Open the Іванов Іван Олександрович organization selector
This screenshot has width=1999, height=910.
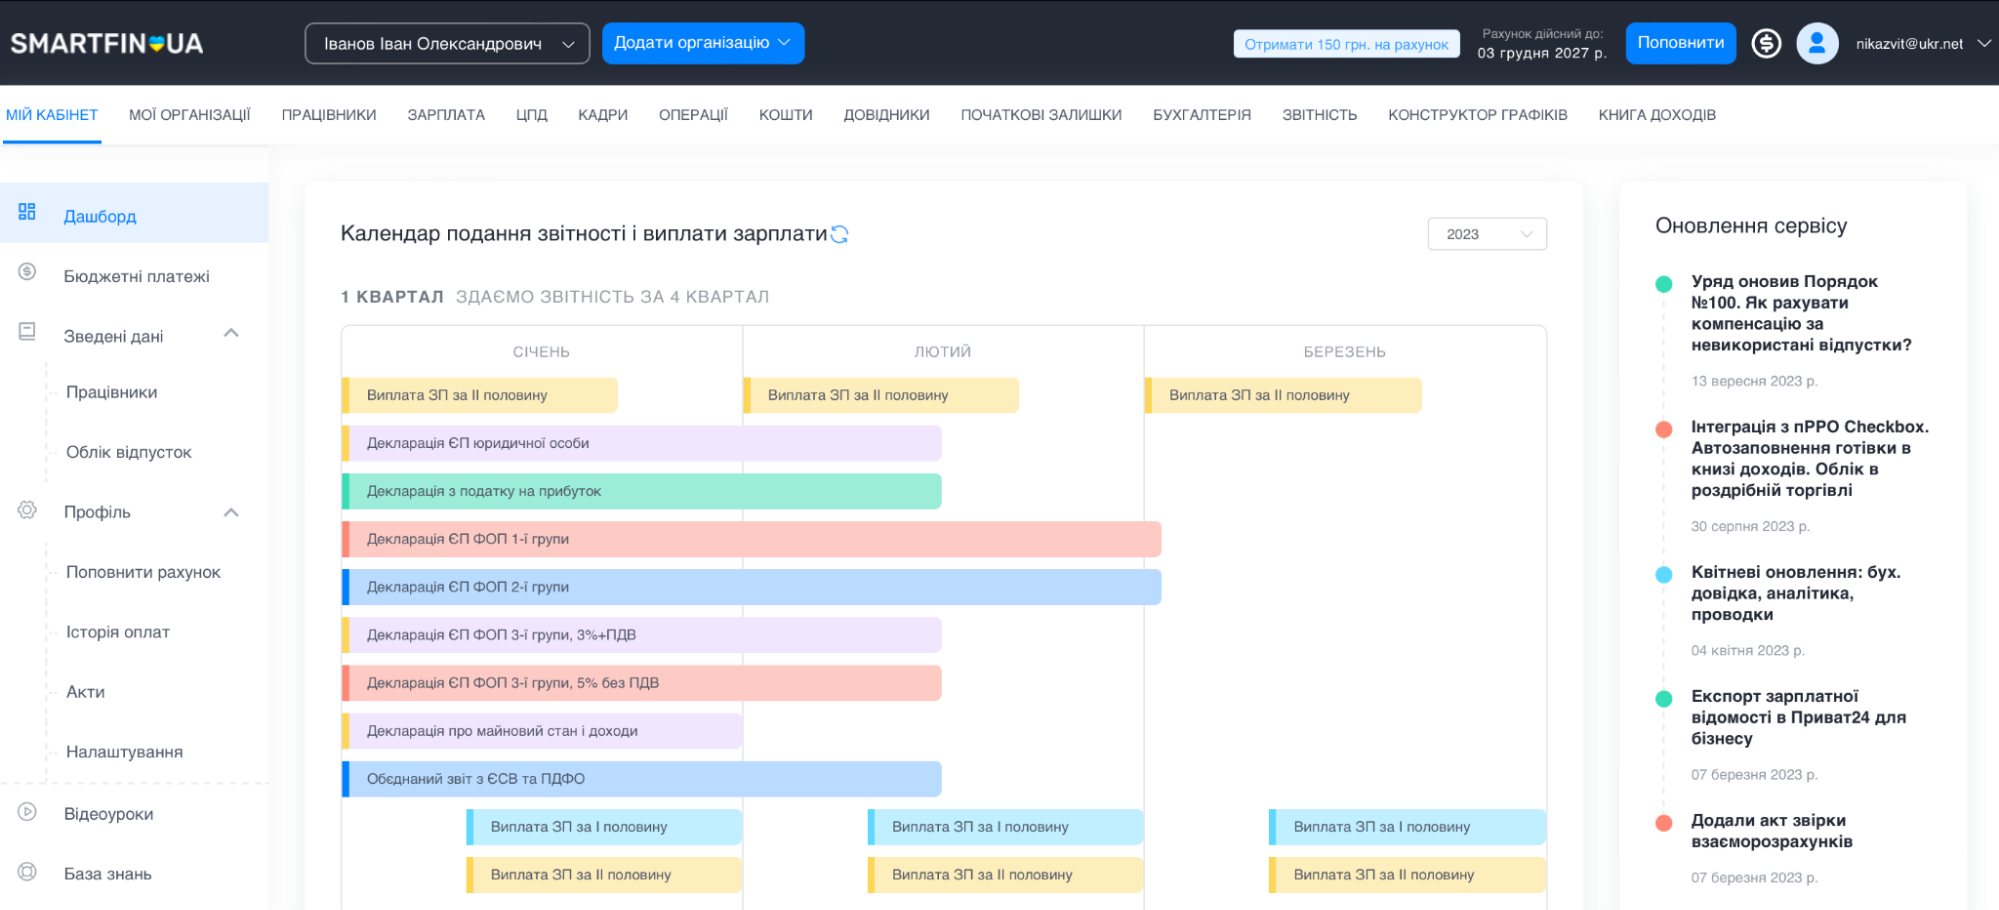pos(447,44)
